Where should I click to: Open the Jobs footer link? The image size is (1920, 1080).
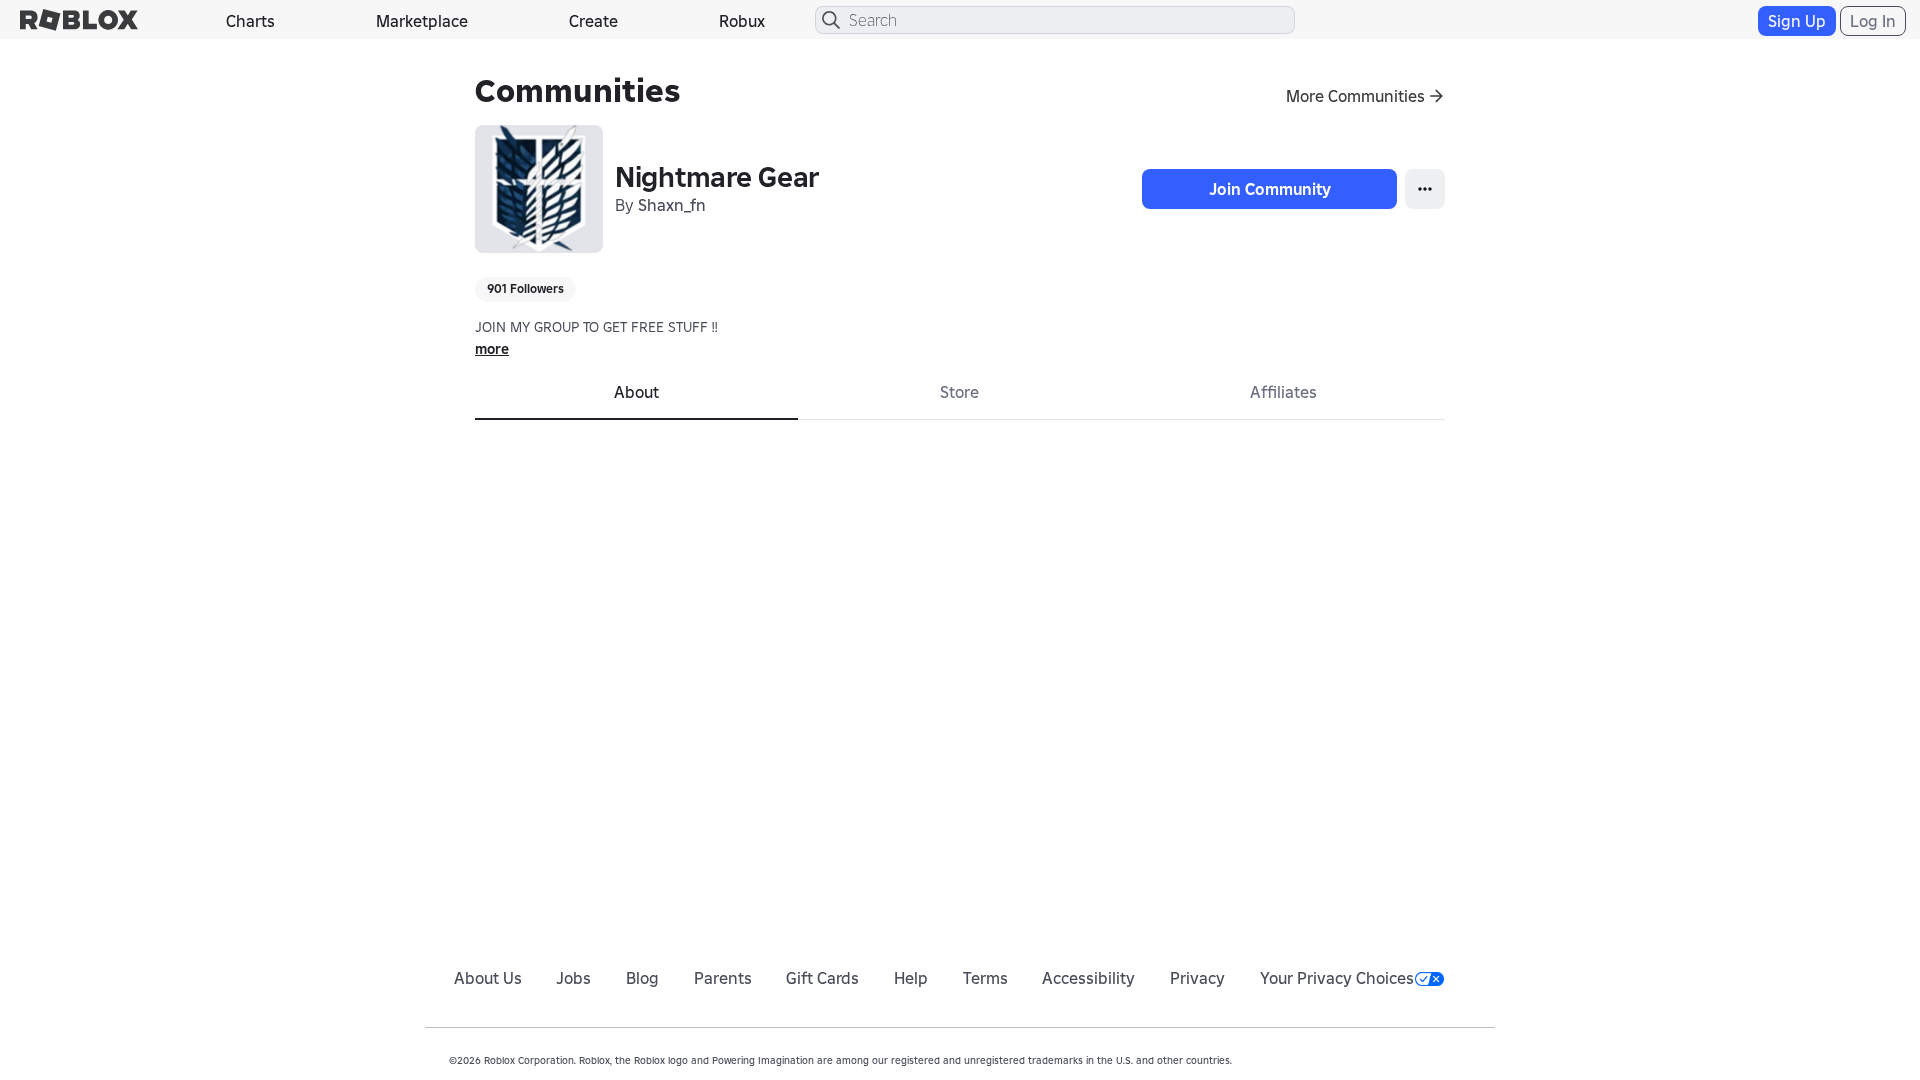[574, 978]
